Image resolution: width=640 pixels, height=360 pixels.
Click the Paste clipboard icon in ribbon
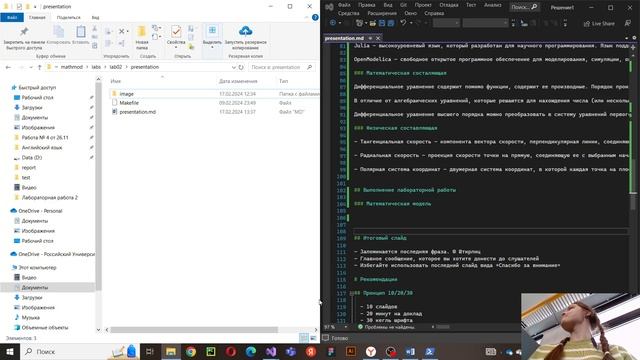pyautogui.click(x=81, y=31)
